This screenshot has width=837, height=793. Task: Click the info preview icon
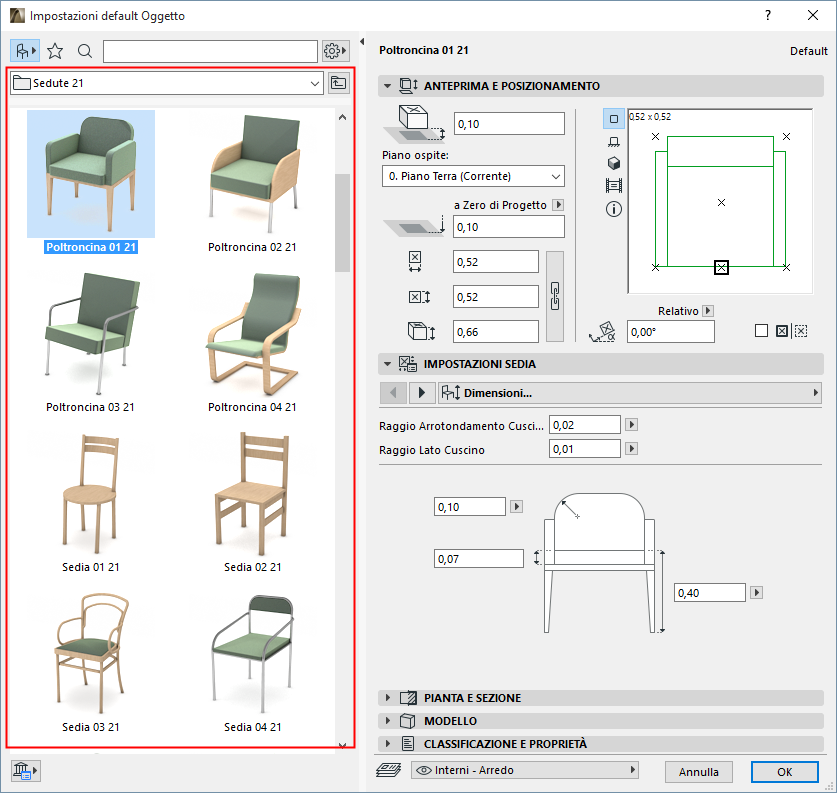pyautogui.click(x=614, y=209)
